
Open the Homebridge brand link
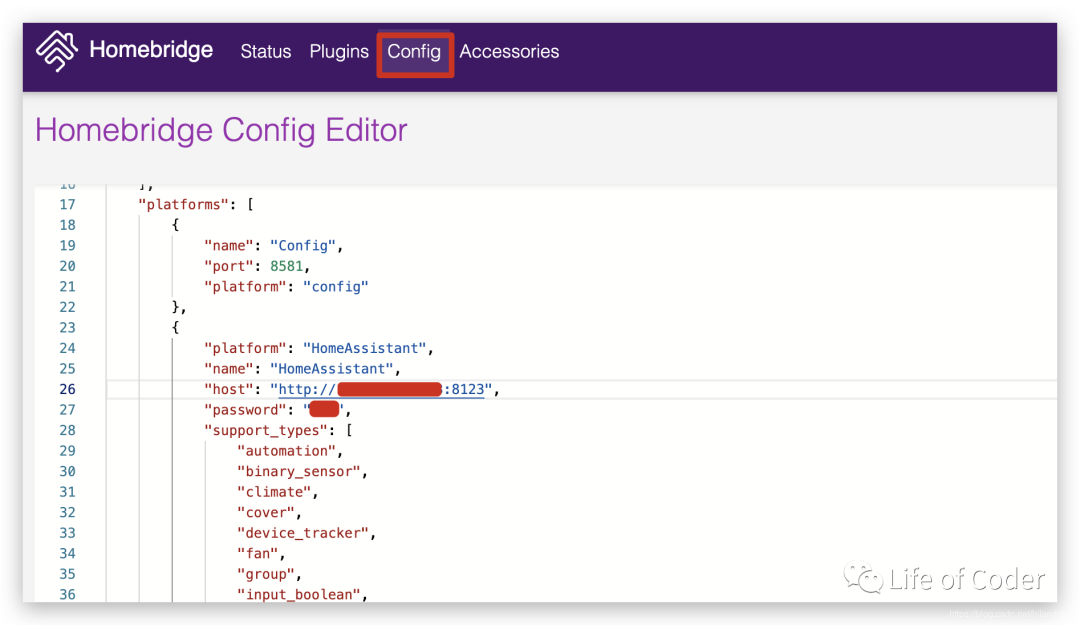151,50
